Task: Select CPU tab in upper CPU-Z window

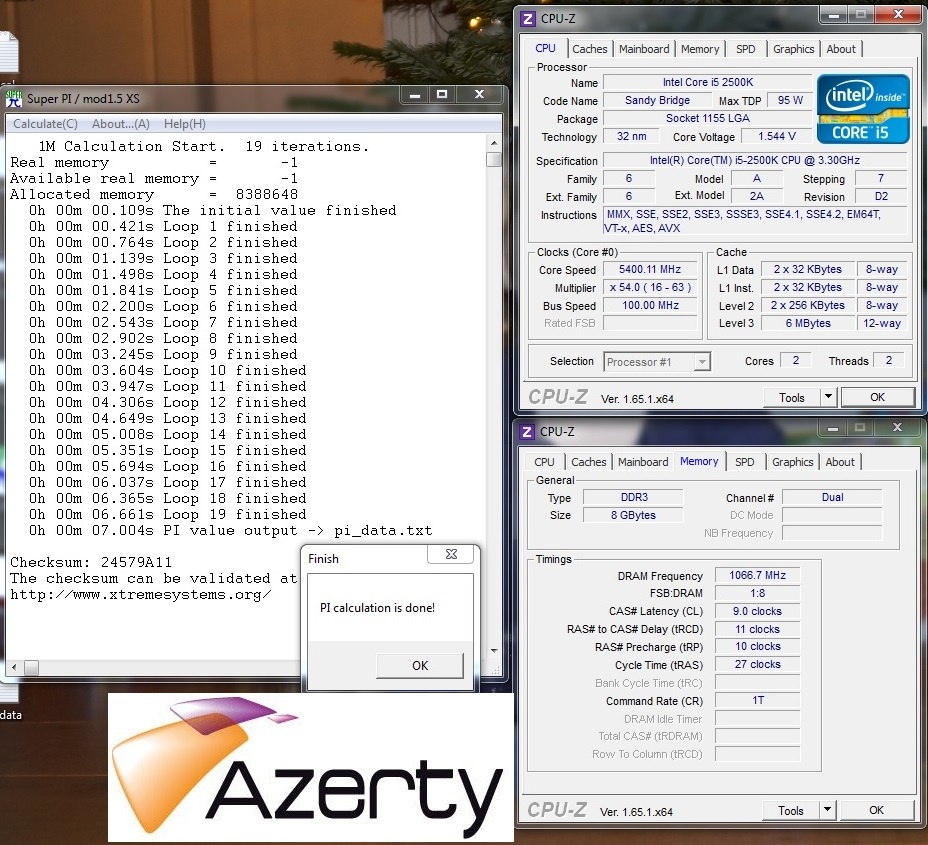Action: [x=544, y=49]
